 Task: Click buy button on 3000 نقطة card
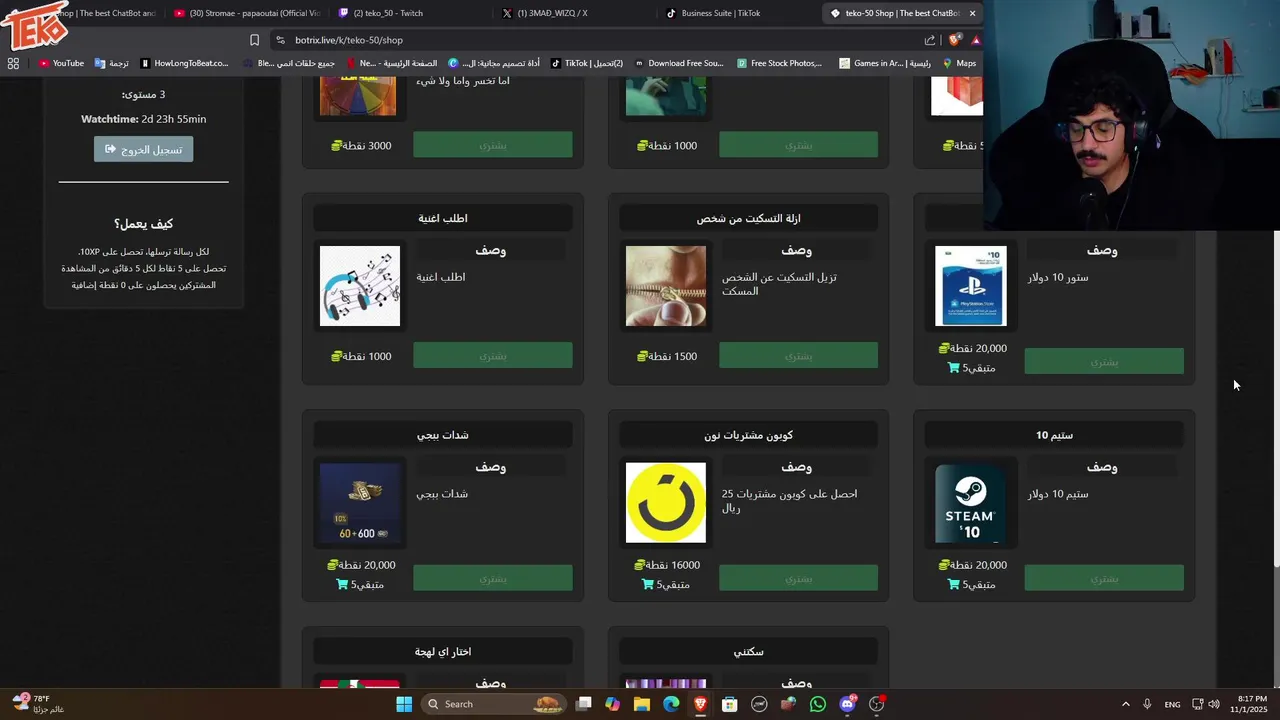pyautogui.click(x=493, y=144)
